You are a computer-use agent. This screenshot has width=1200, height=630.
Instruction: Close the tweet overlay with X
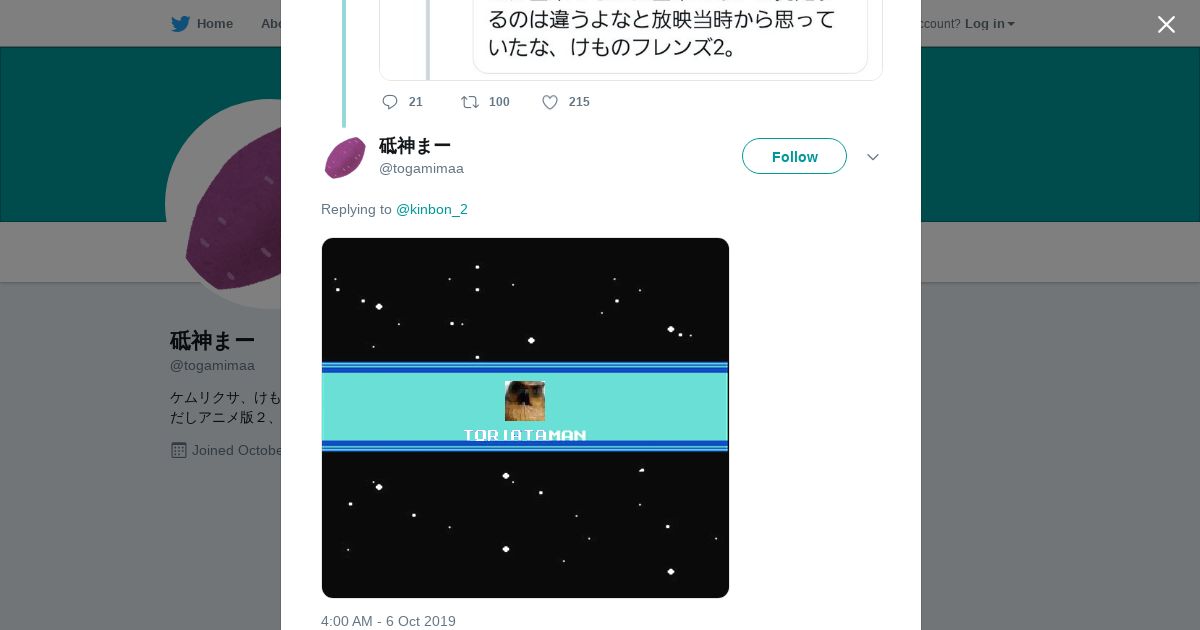(x=1166, y=24)
